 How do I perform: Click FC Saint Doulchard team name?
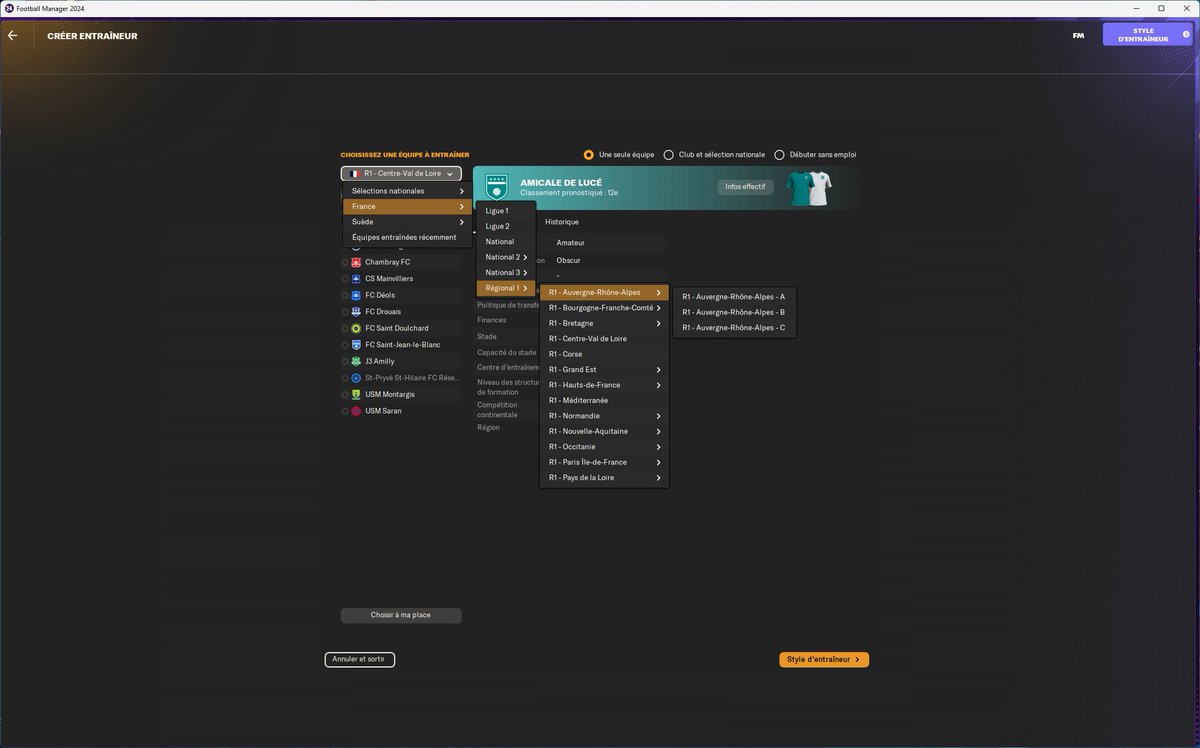click(x=397, y=328)
